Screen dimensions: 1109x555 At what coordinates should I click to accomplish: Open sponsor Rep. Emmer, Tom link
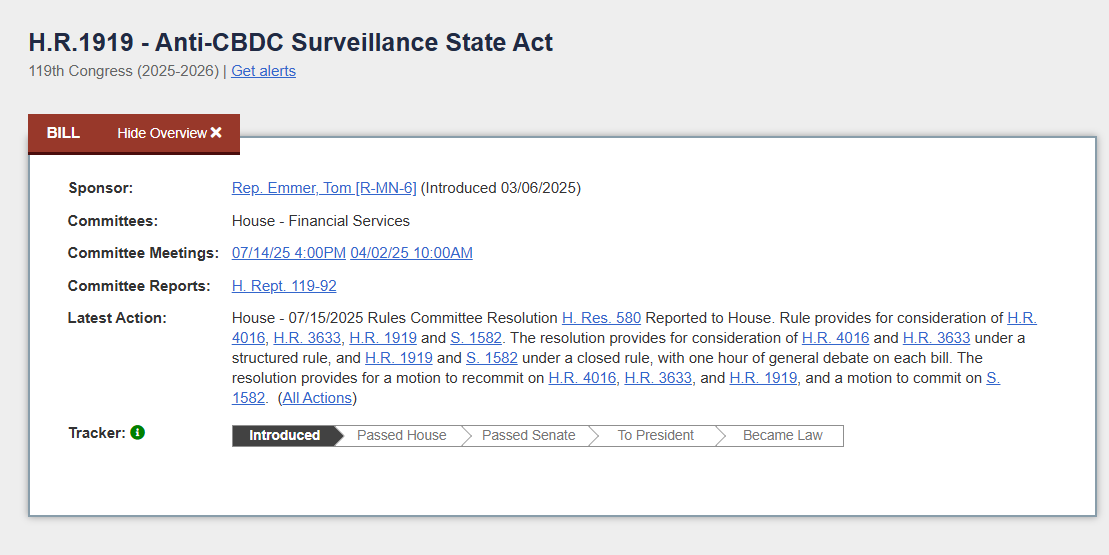coord(324,188)
